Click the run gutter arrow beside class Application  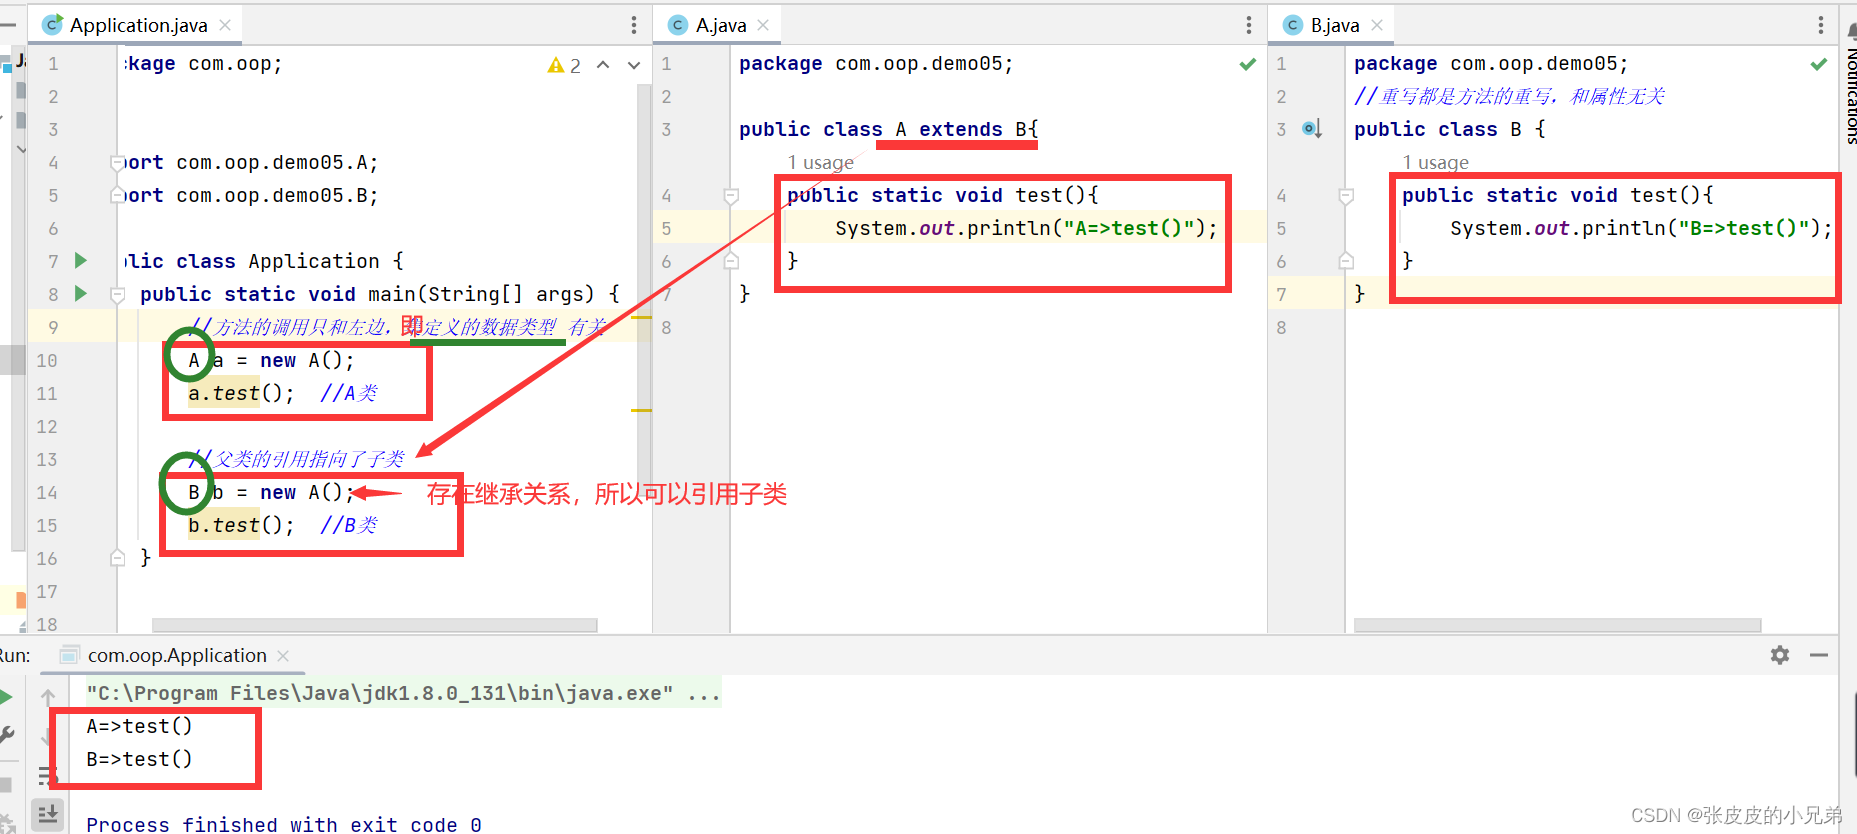point(81,261)
